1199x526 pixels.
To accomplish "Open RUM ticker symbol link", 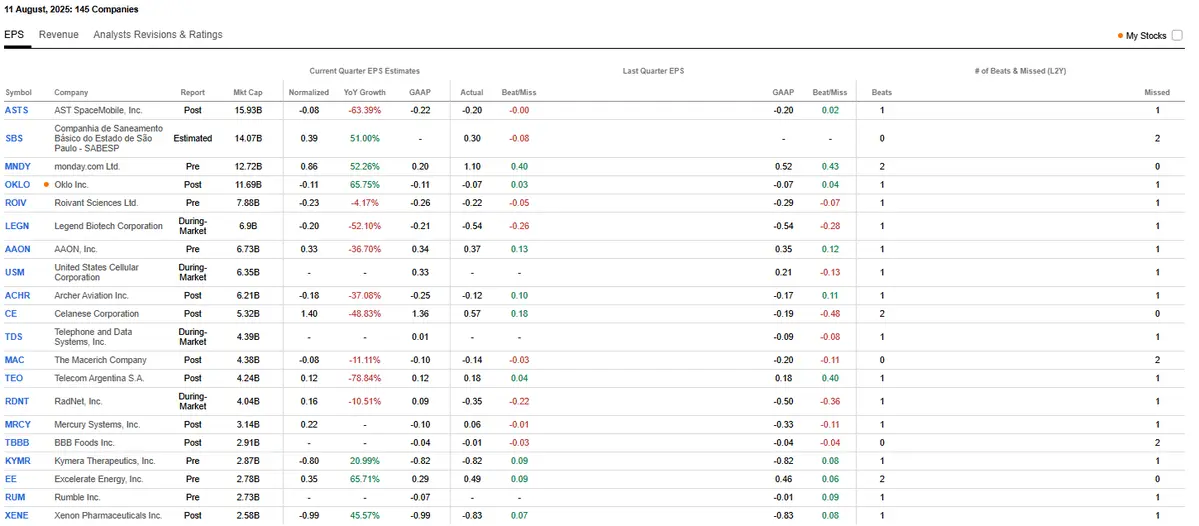I will click(x=15, y=497).
